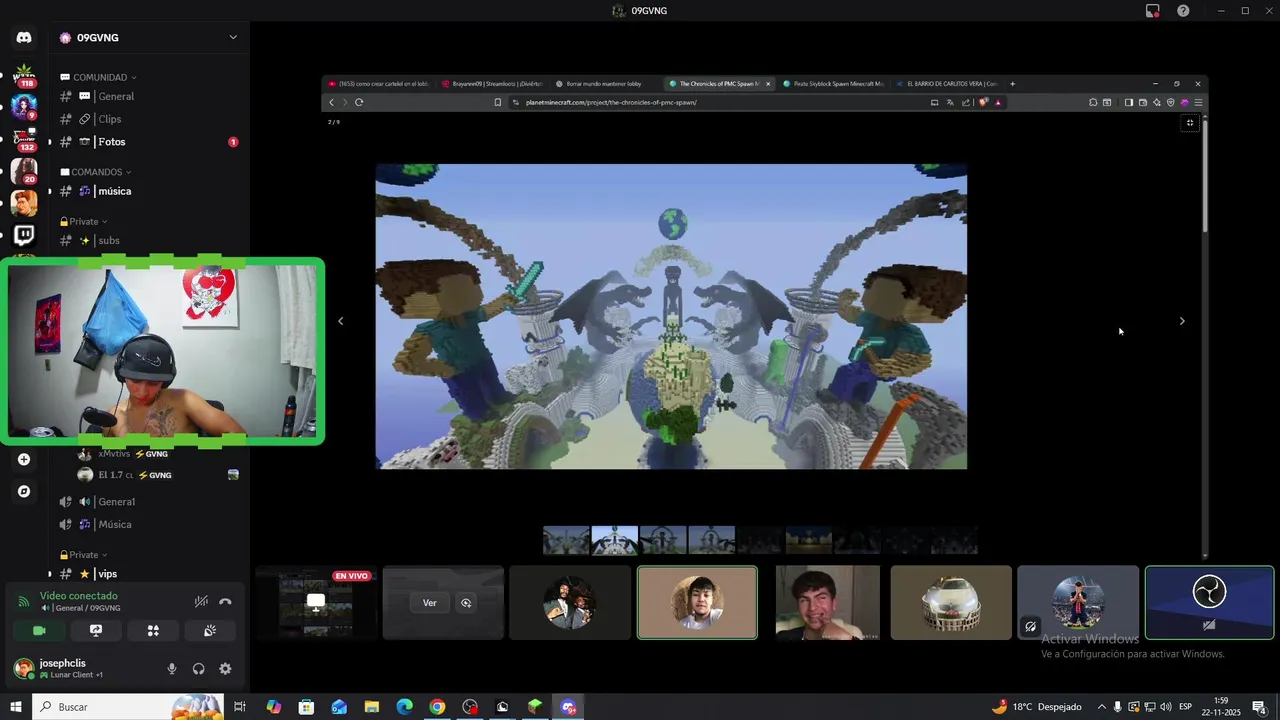Open Windows notification center
1280x720 pixels.
coord(1260,707)
